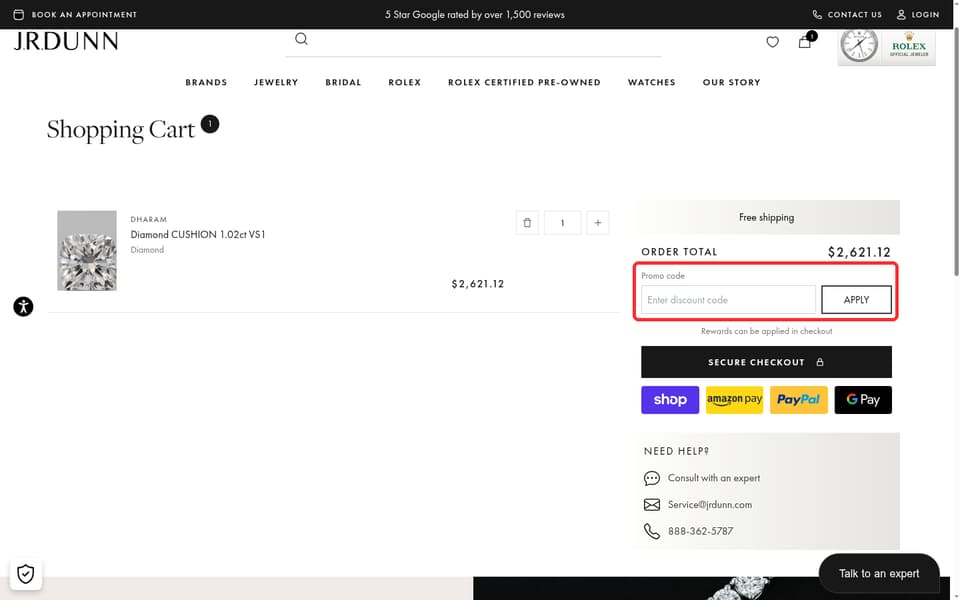Pay with PayPal button

pyautogui.click(x=798, y=400)
